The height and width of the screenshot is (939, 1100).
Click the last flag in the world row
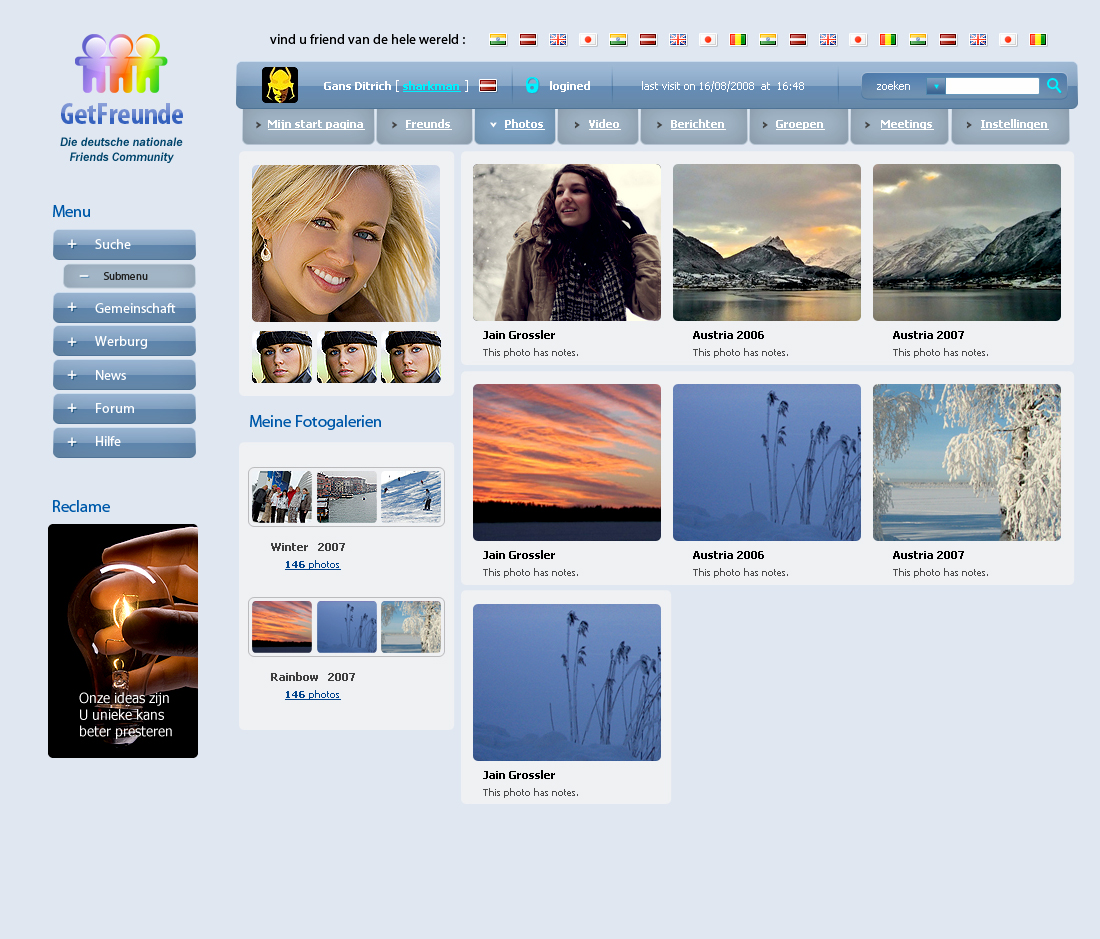pos(1038,39)
